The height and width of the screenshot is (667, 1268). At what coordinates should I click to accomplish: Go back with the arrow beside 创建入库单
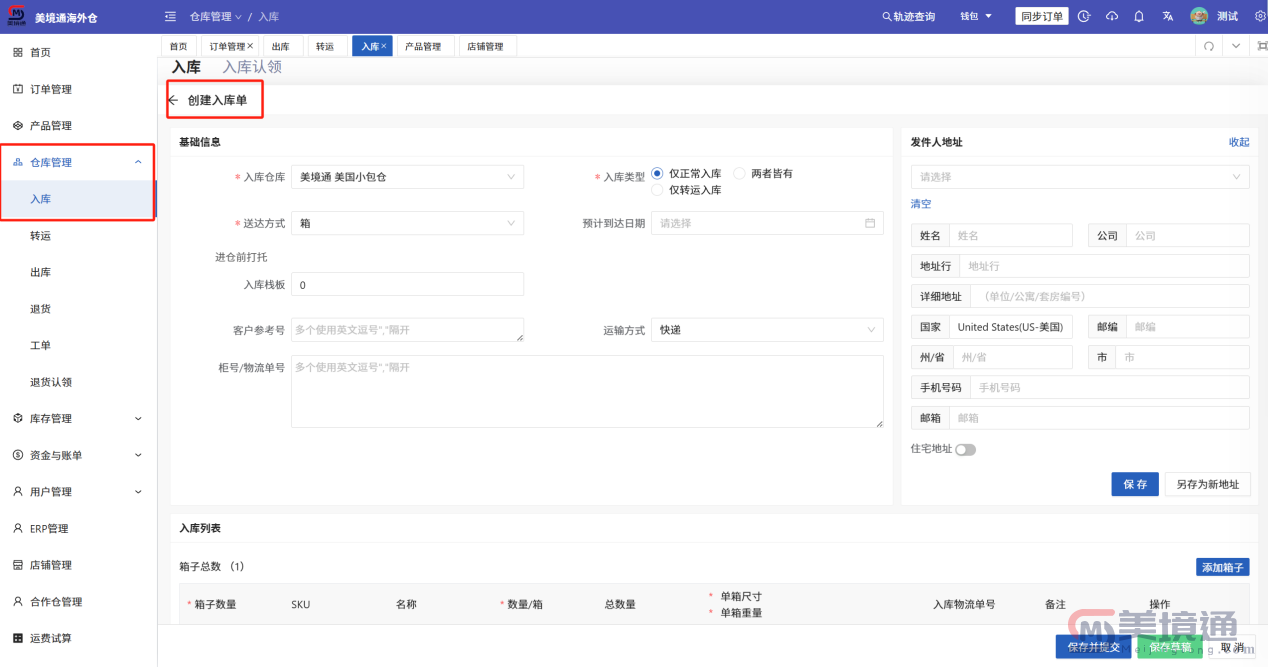click(x=173, y=100)
